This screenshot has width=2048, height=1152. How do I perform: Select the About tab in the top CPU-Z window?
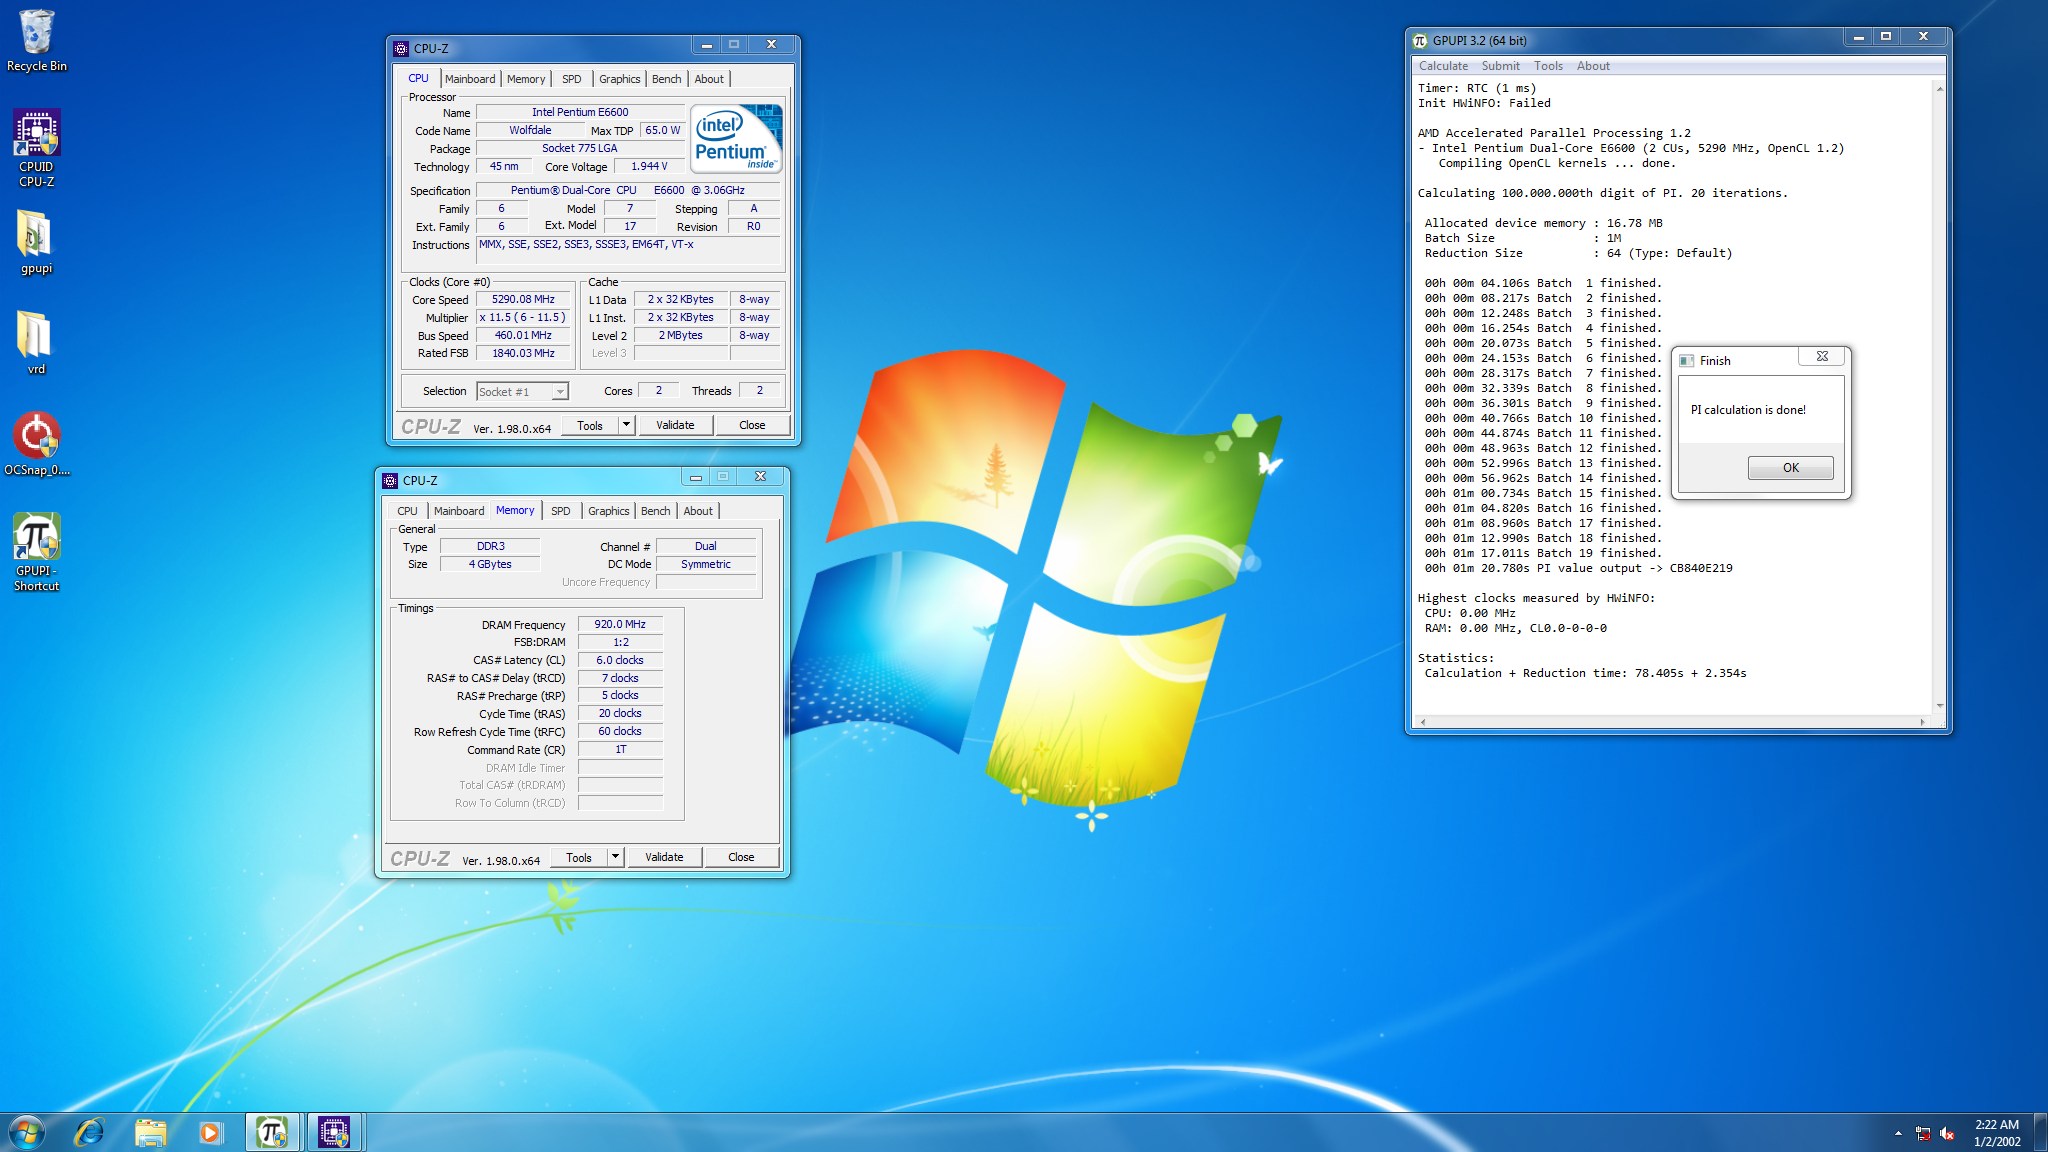pyautogui.click(x=709, y=79)
